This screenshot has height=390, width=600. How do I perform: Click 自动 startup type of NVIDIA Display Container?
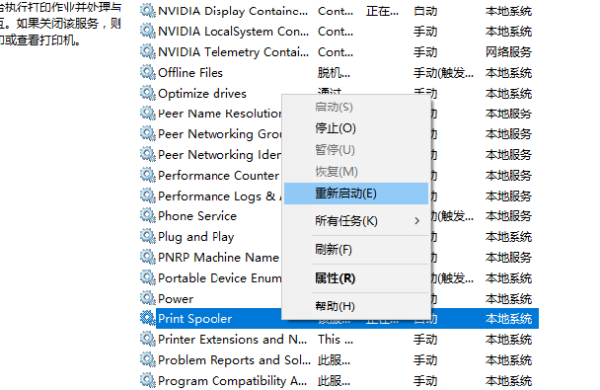click(425, 11)
